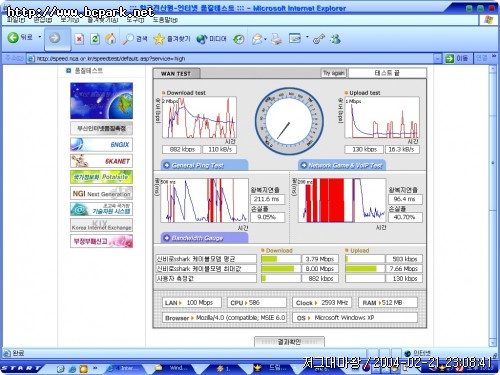Viewport: 500px width, 375px height.
Task: Click the LAN 100 Mbps field
Action: [192, 303]
